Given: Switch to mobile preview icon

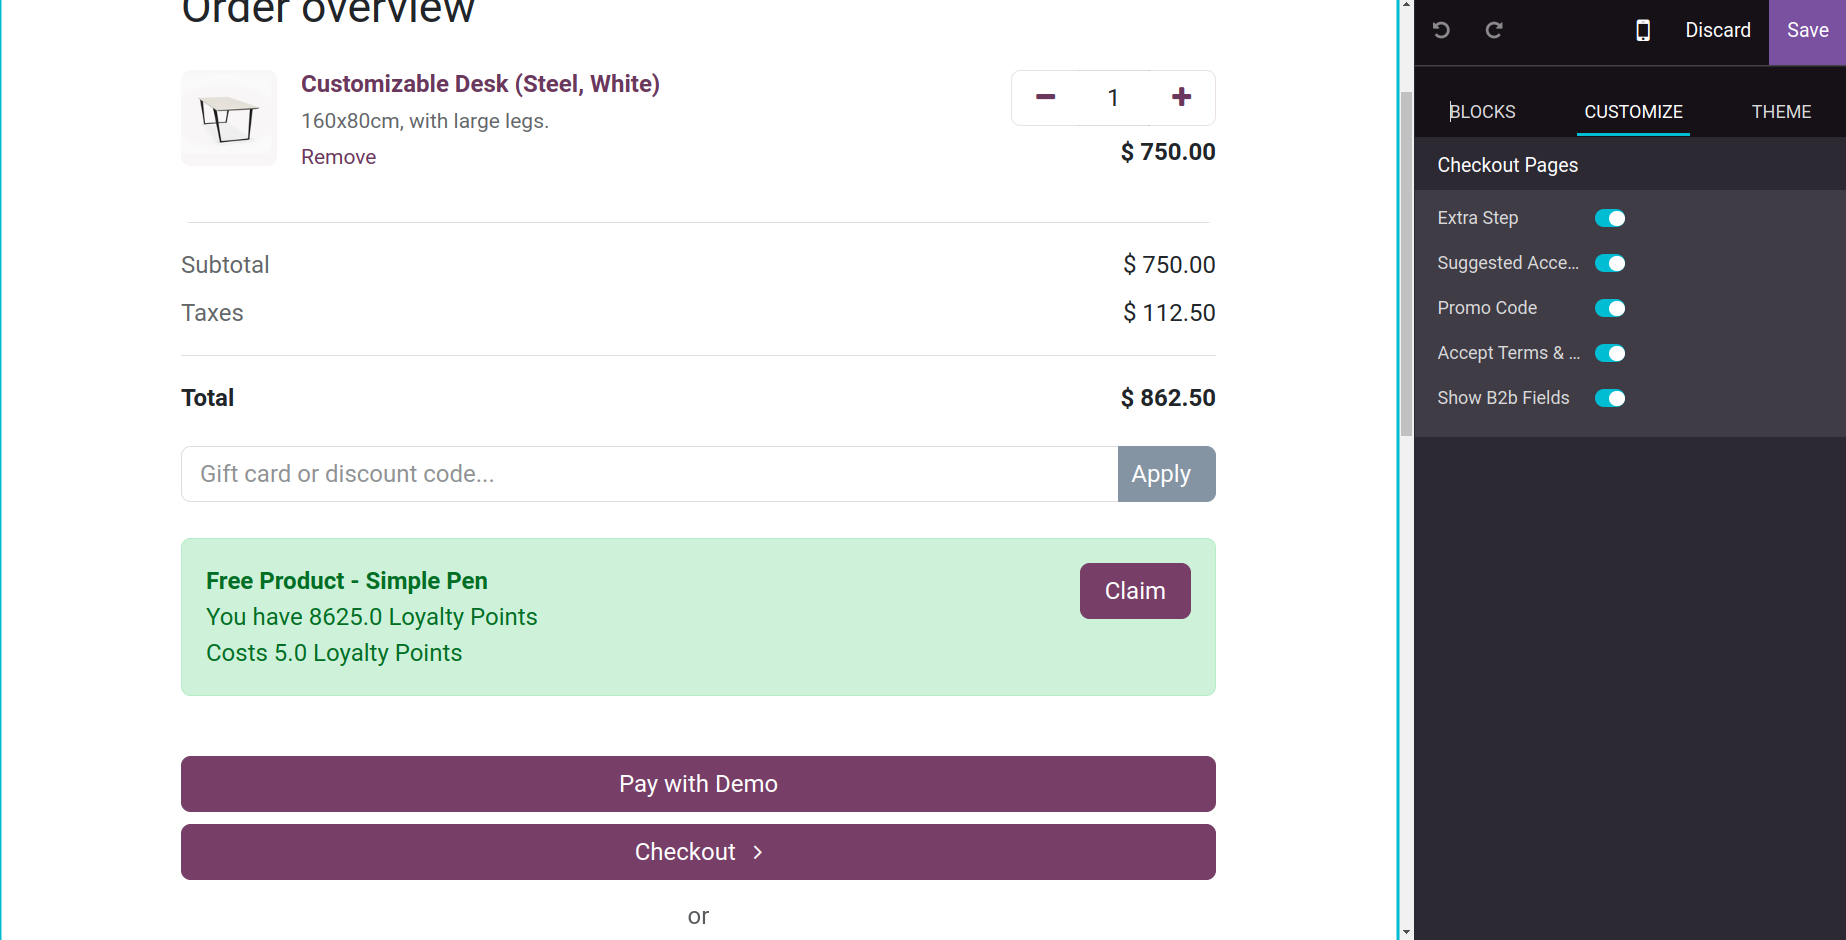Looking at the screenshot, I should tap(1643, 30).
